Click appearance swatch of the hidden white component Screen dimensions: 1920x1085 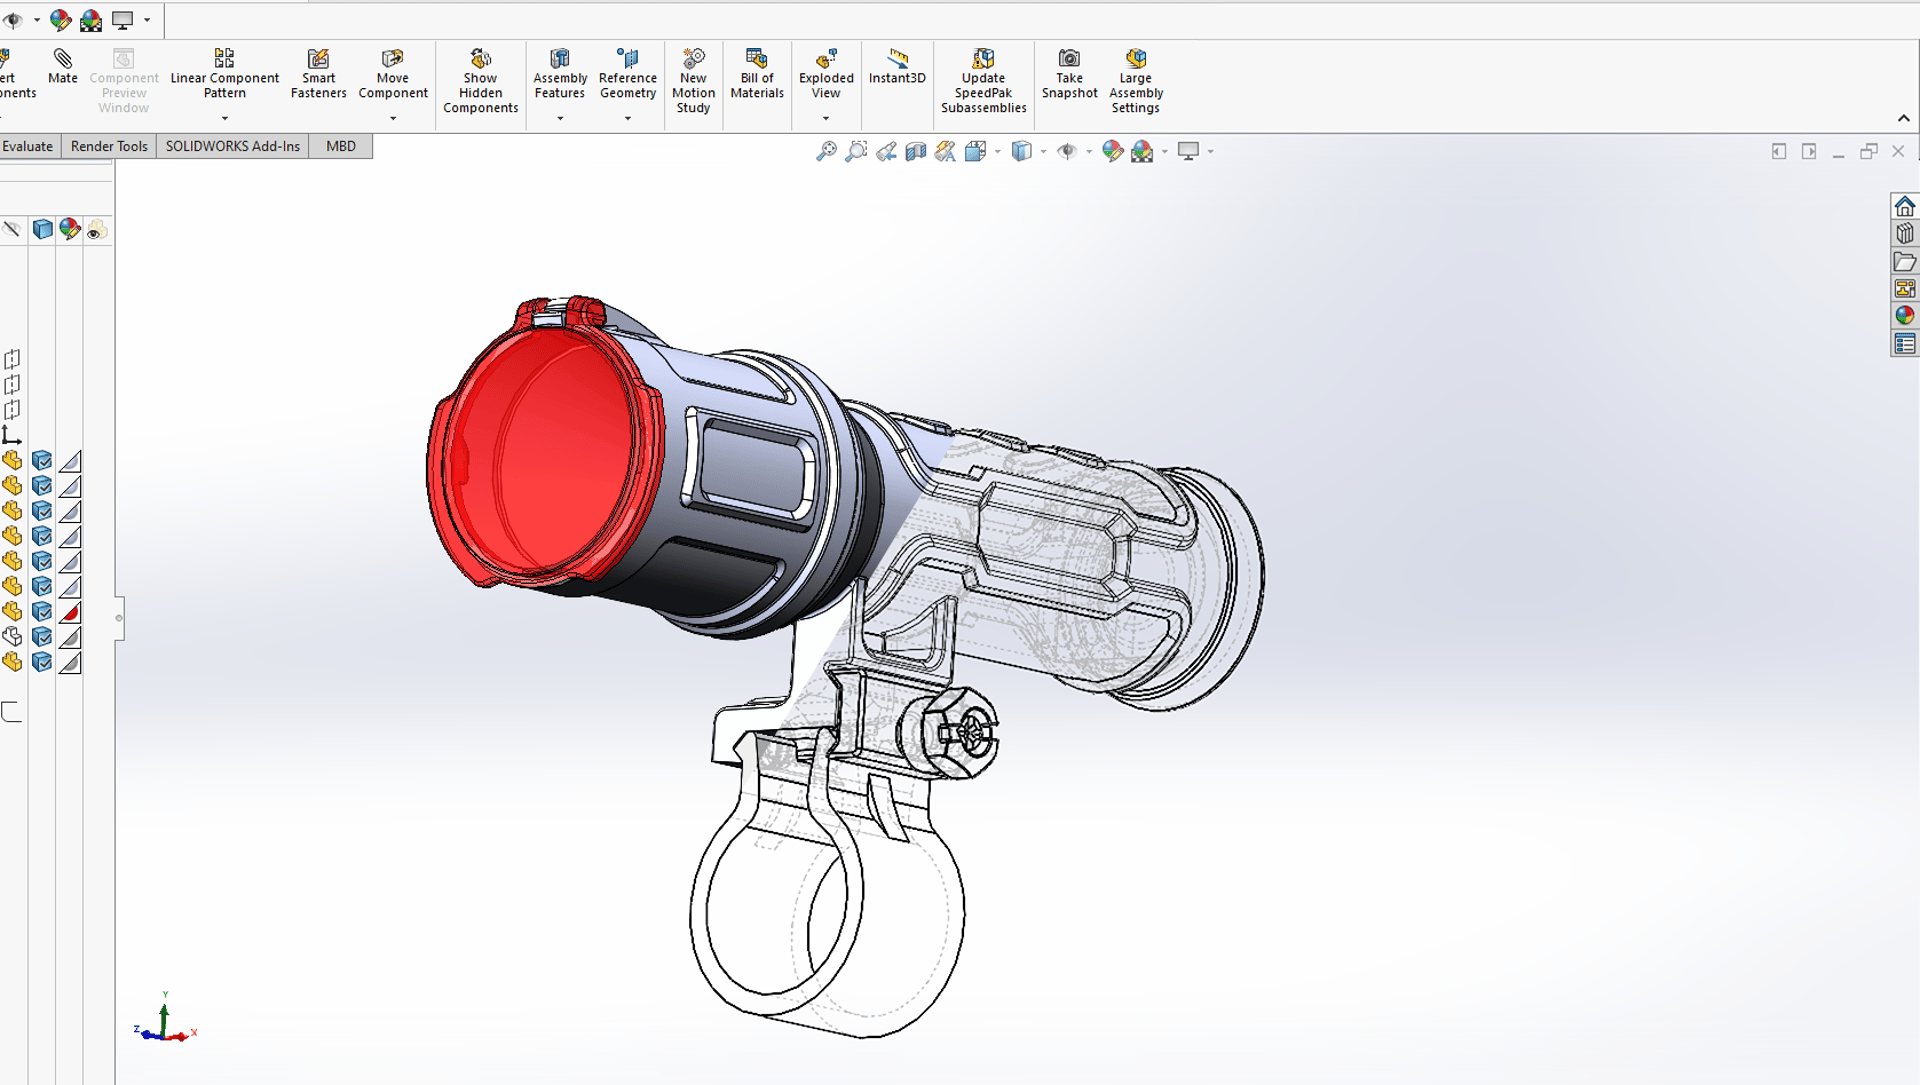[x=70, y=637]
